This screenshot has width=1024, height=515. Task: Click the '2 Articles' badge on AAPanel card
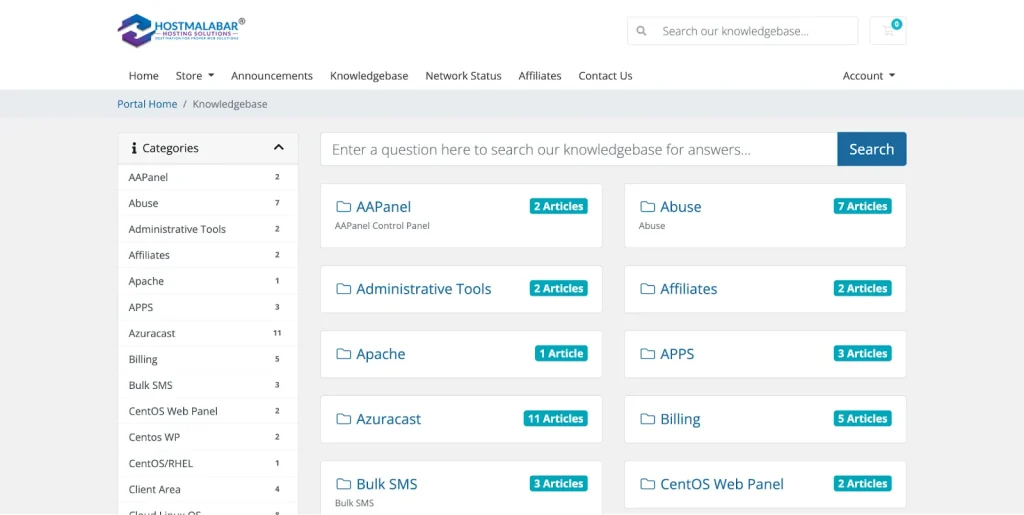[x=558, y=206]
